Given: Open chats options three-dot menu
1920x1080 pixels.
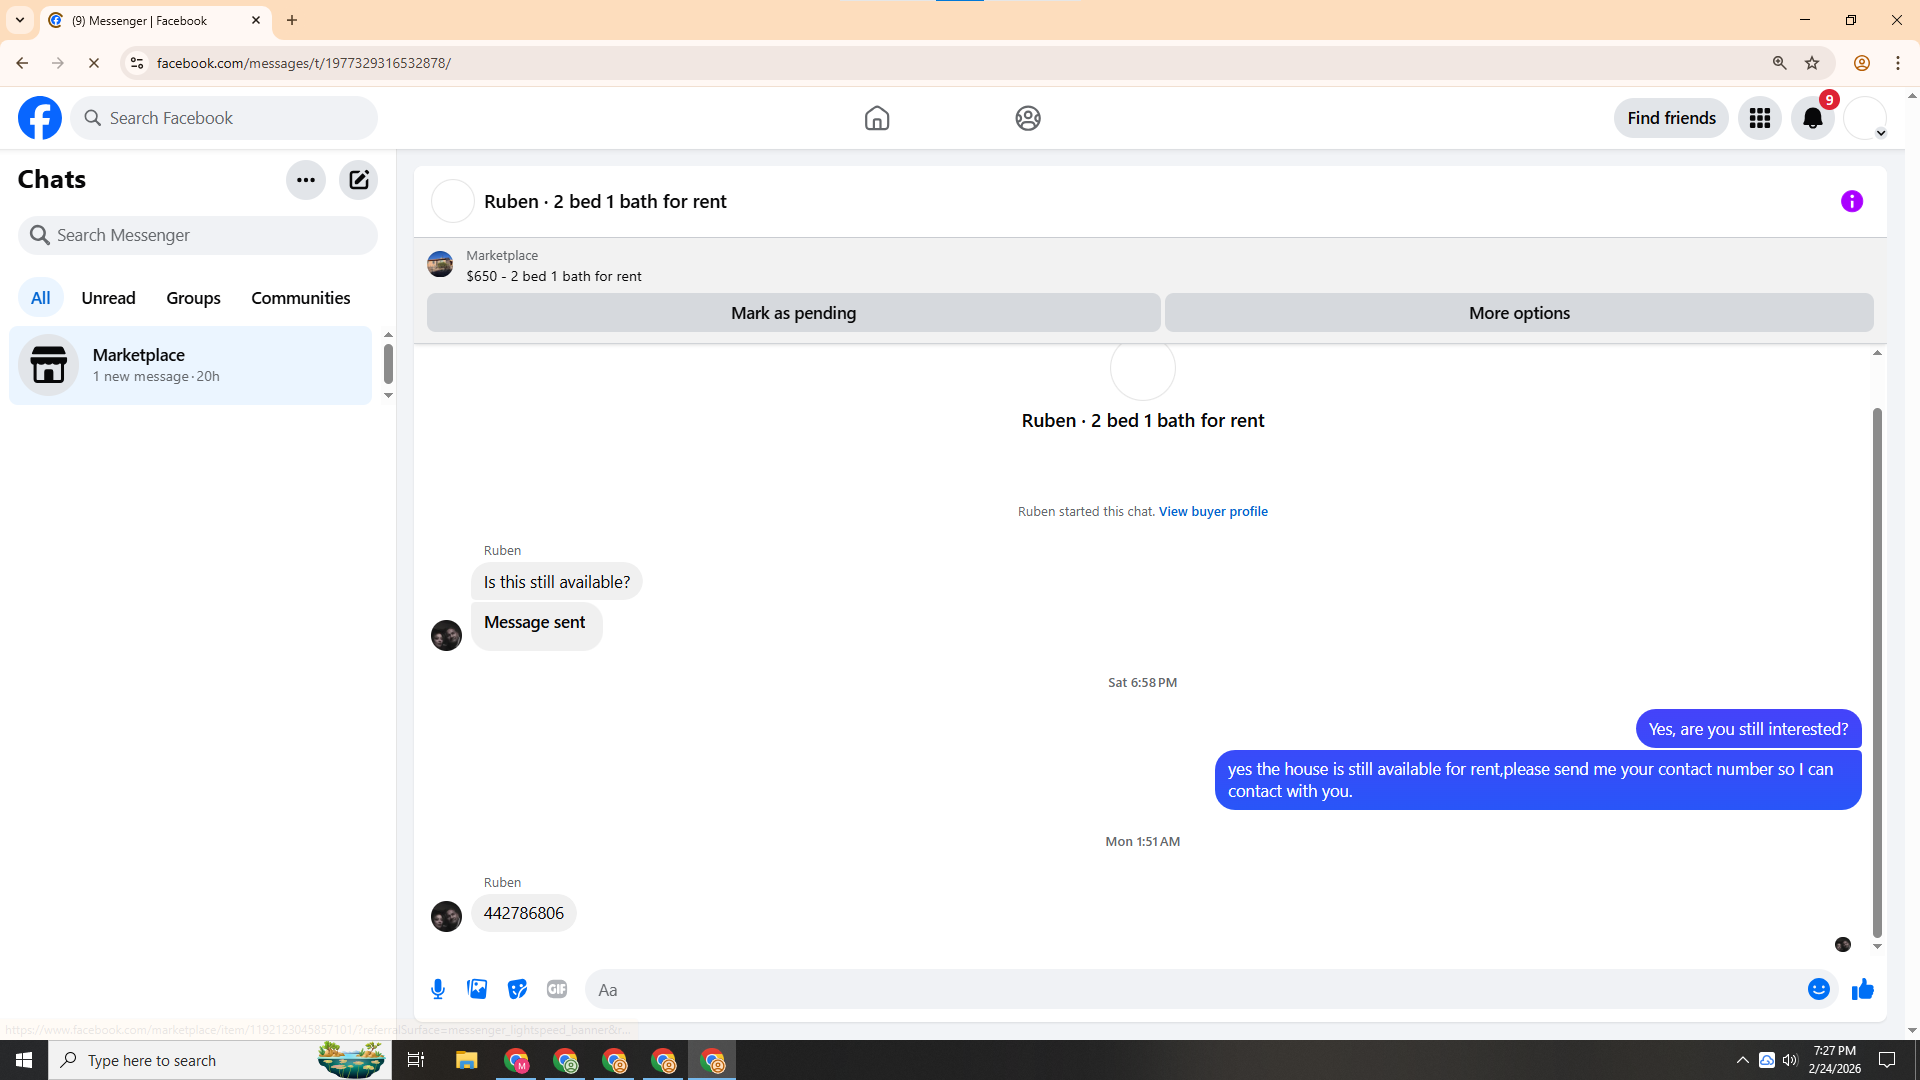Looking at the screenshot, I should tap(305, 180).
